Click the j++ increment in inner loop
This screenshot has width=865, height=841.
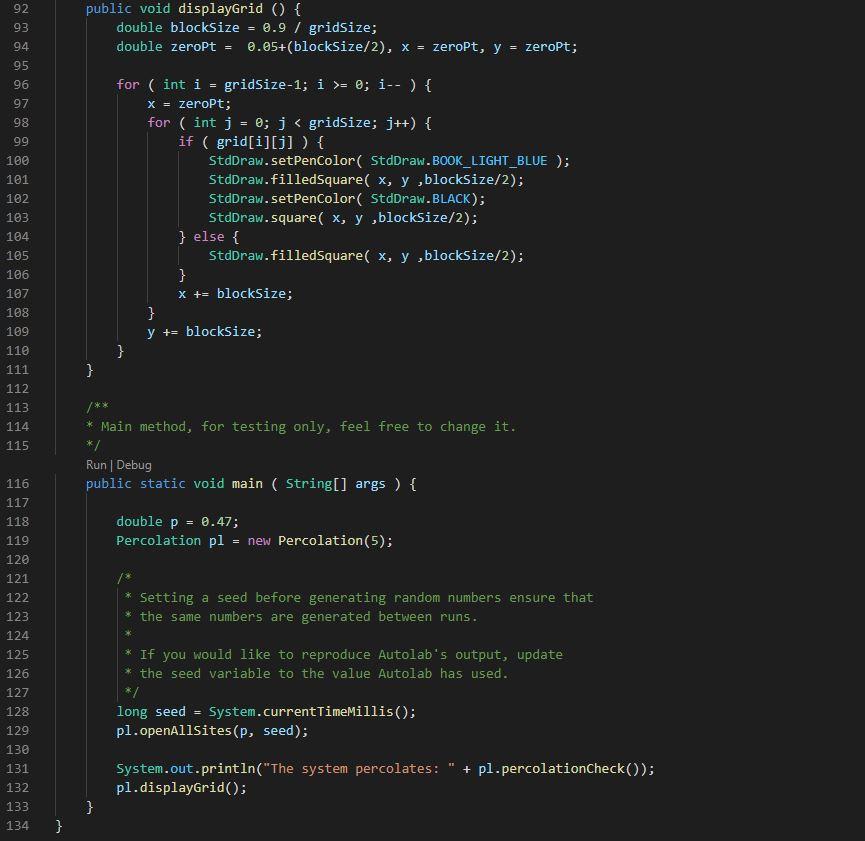point(397,123)
